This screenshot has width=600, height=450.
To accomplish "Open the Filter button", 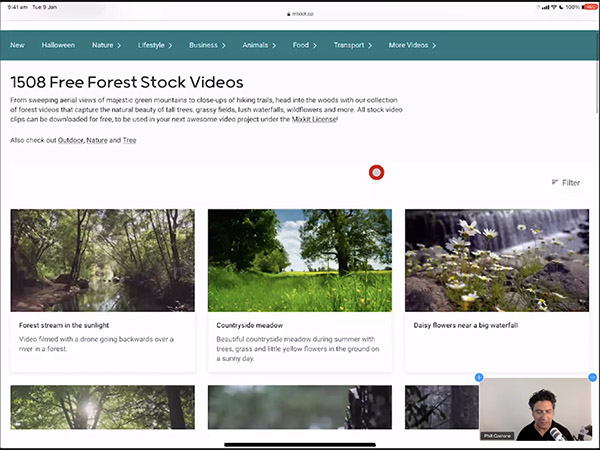I will point(566,183).
